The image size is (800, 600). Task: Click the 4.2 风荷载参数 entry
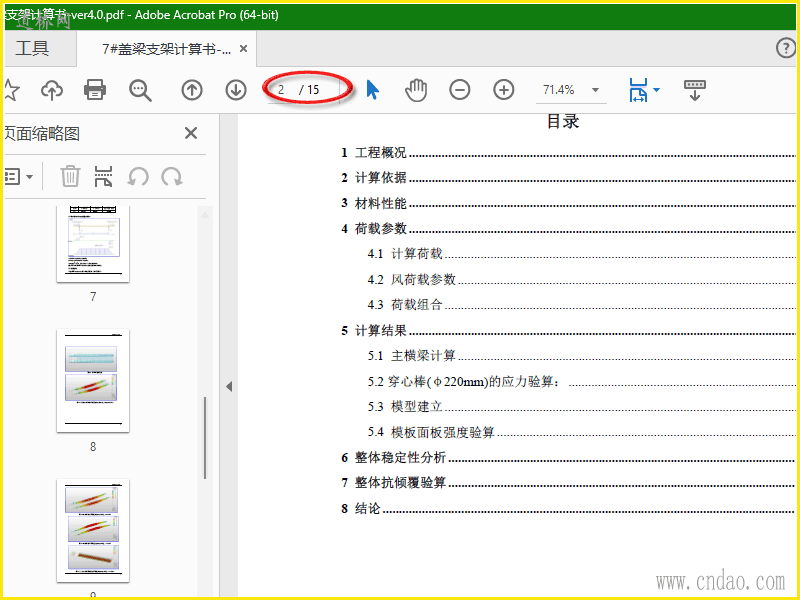pyautogui.click(x=581, y=279)
